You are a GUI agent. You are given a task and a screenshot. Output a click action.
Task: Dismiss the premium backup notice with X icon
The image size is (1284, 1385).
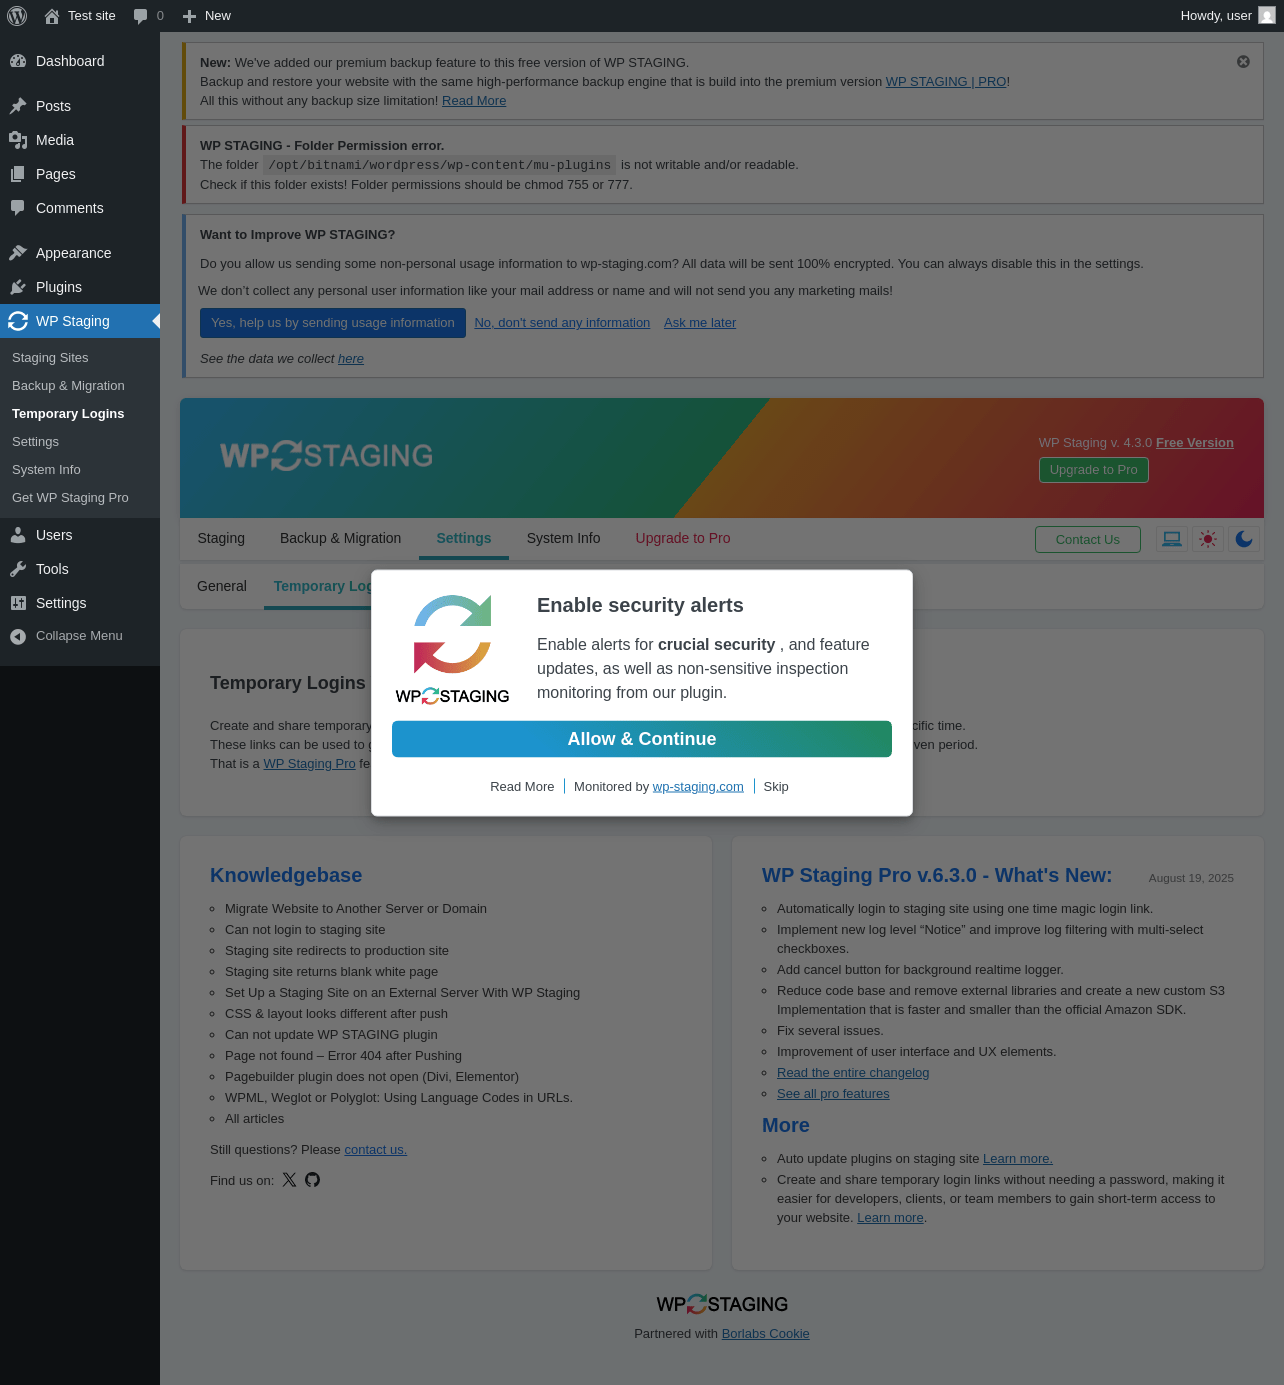coord(1243,61)
